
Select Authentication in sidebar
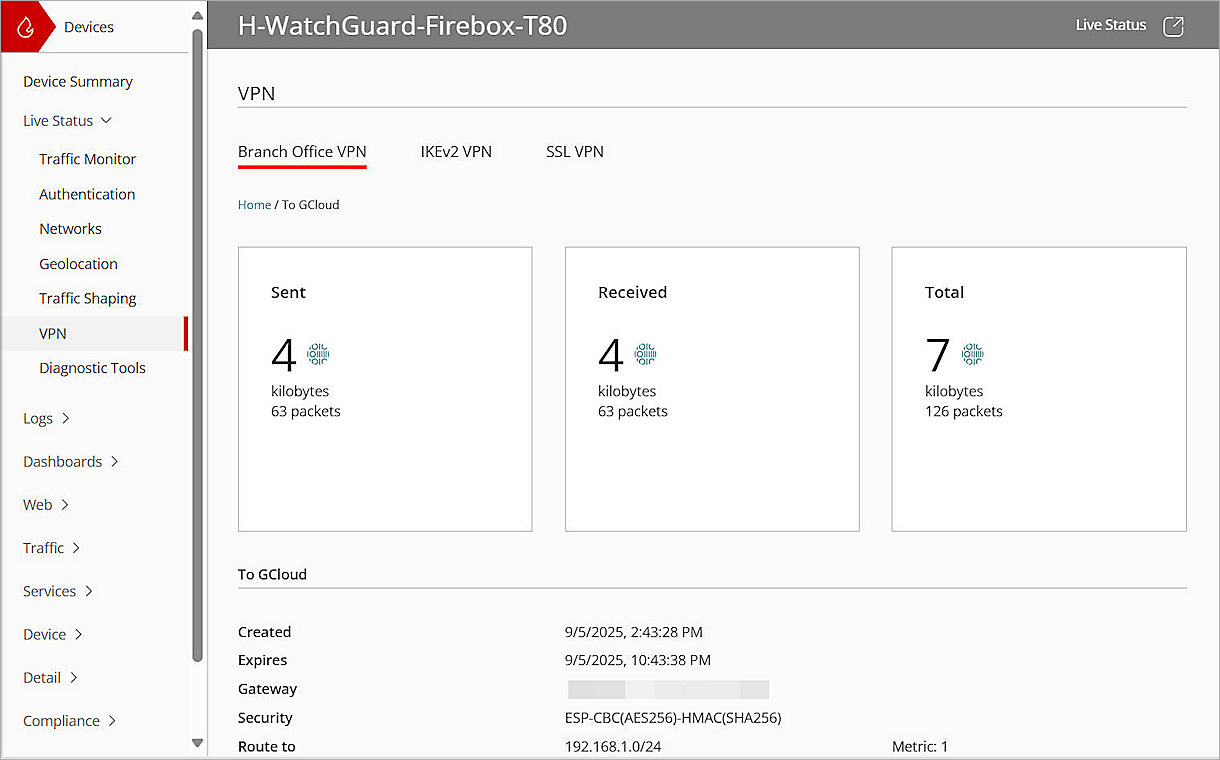pos(87,194)
